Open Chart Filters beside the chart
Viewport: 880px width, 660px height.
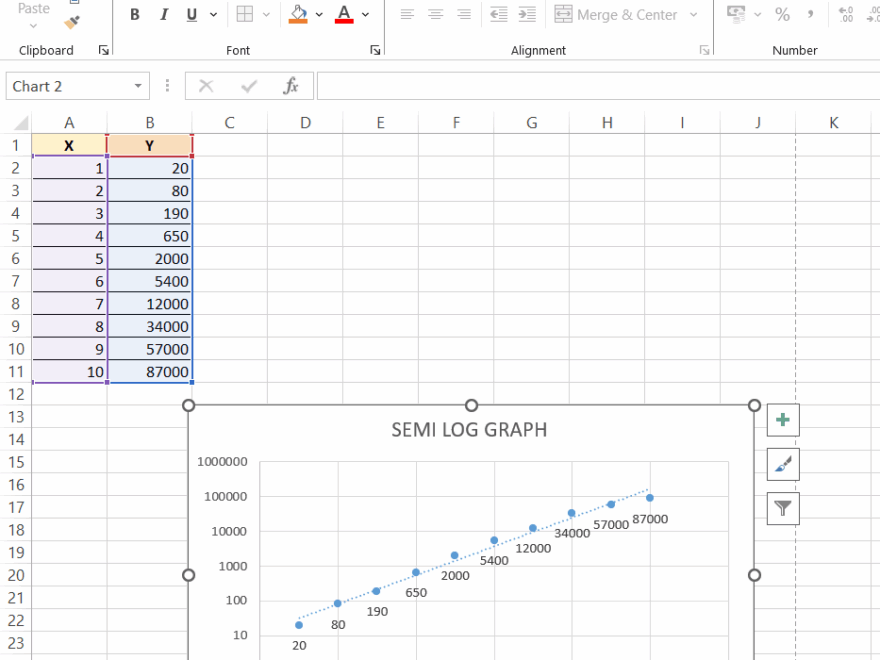pyautogui.click(x=782, y=509)
